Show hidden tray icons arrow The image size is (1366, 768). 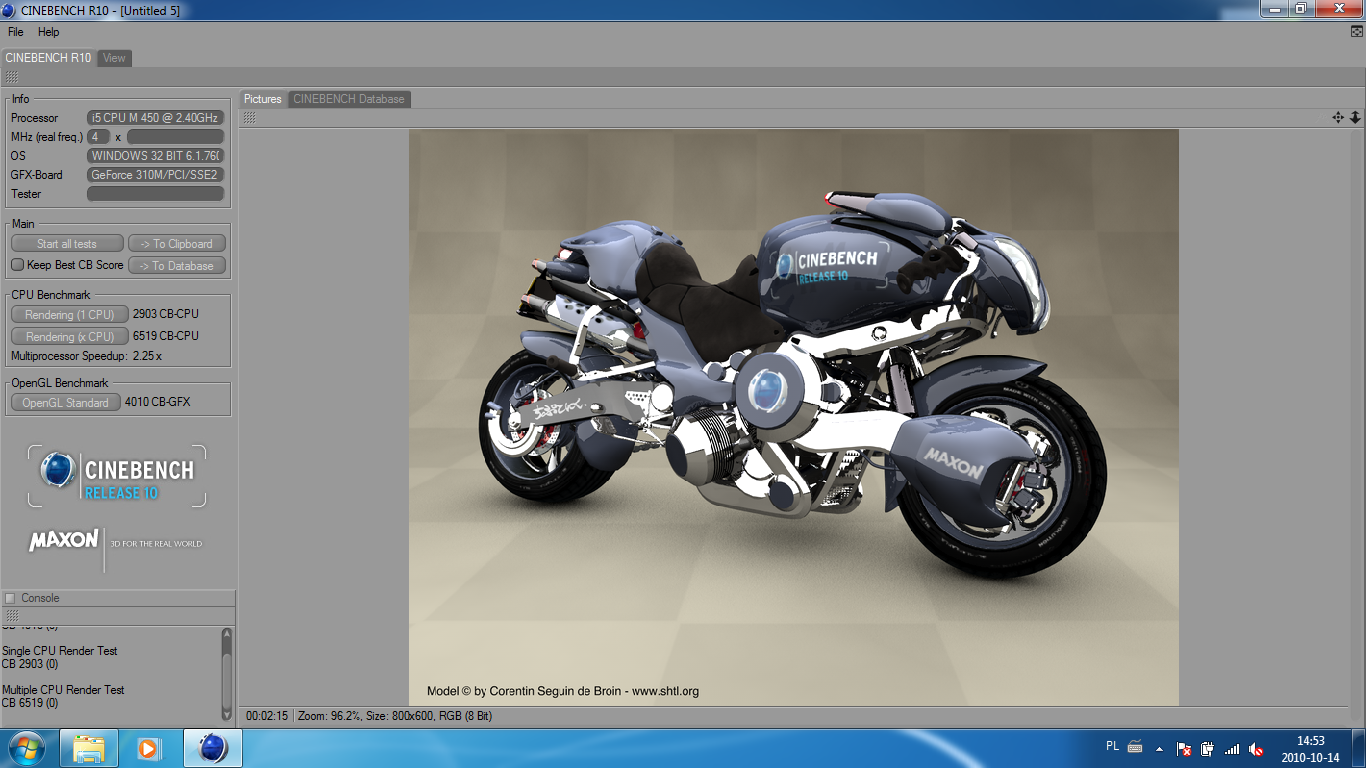[1160, 748]
